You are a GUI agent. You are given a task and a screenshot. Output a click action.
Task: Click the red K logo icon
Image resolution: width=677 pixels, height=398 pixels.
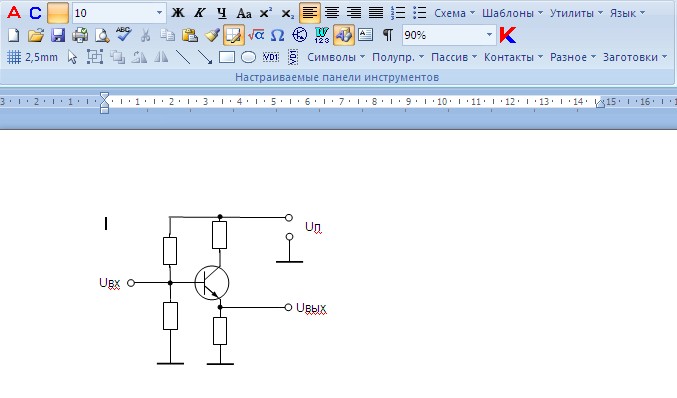point(508,35)
